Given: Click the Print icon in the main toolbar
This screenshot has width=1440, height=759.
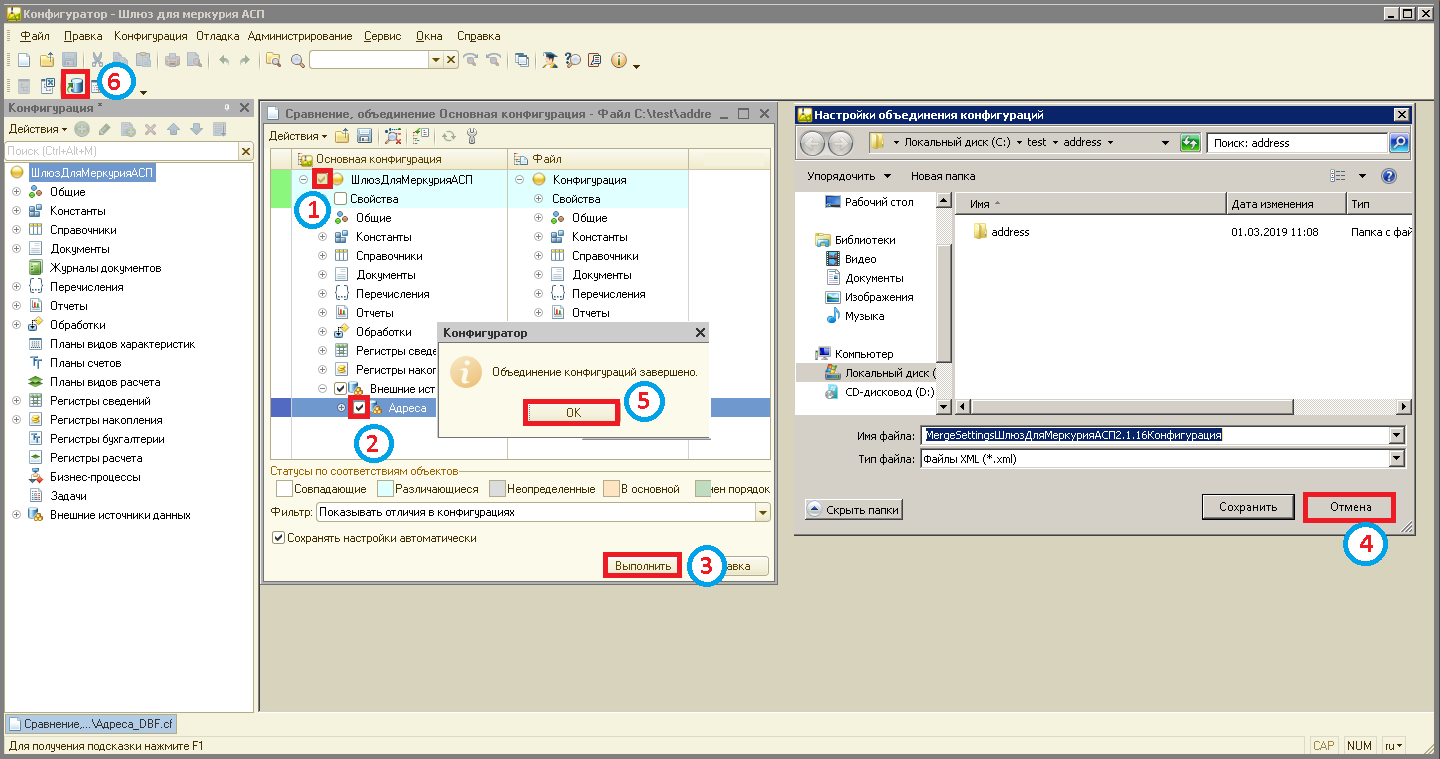Looking at the screenshot, I should 172,60.
